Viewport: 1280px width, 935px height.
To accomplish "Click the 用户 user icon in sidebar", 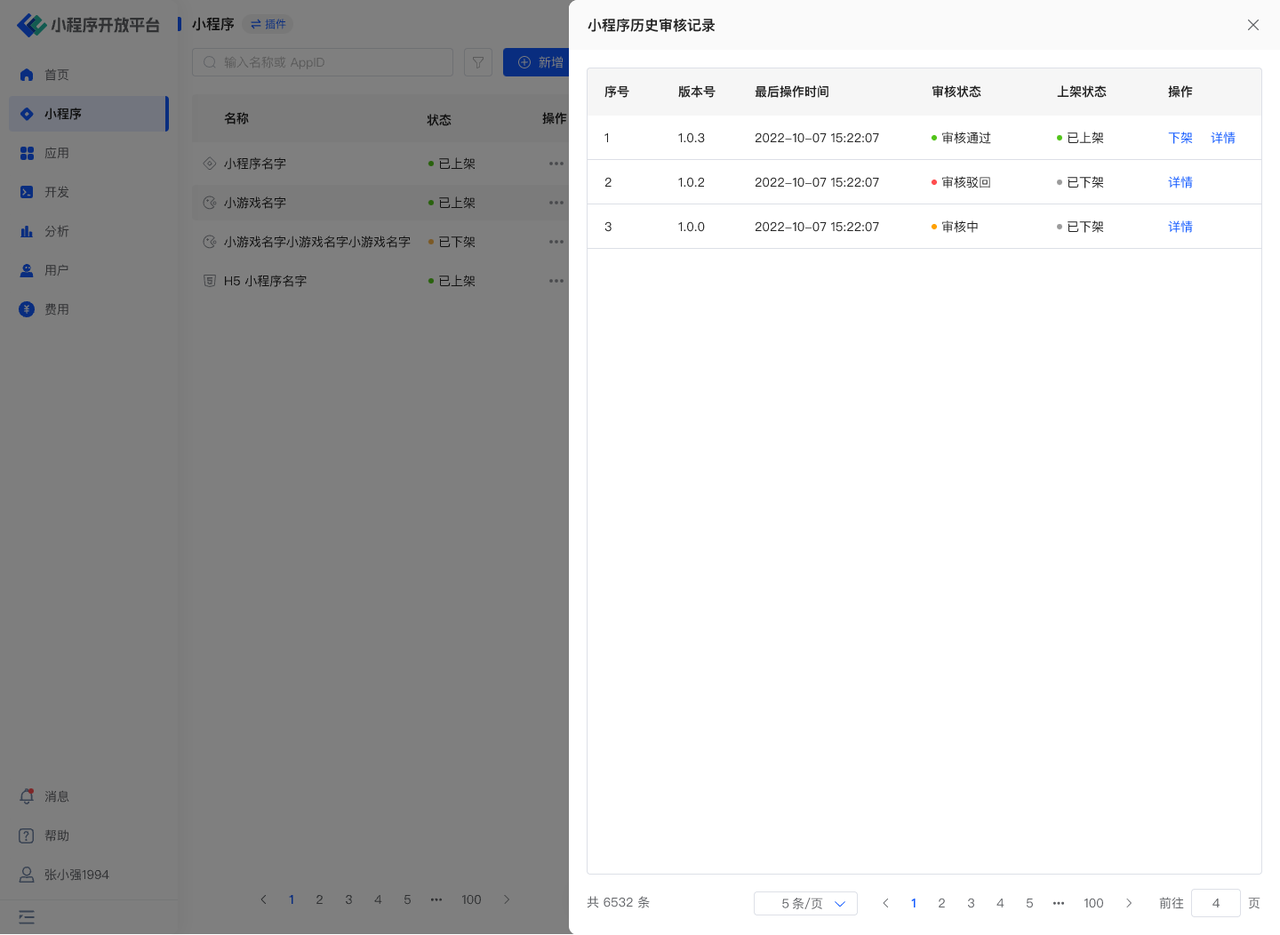I will pos(27,270).
